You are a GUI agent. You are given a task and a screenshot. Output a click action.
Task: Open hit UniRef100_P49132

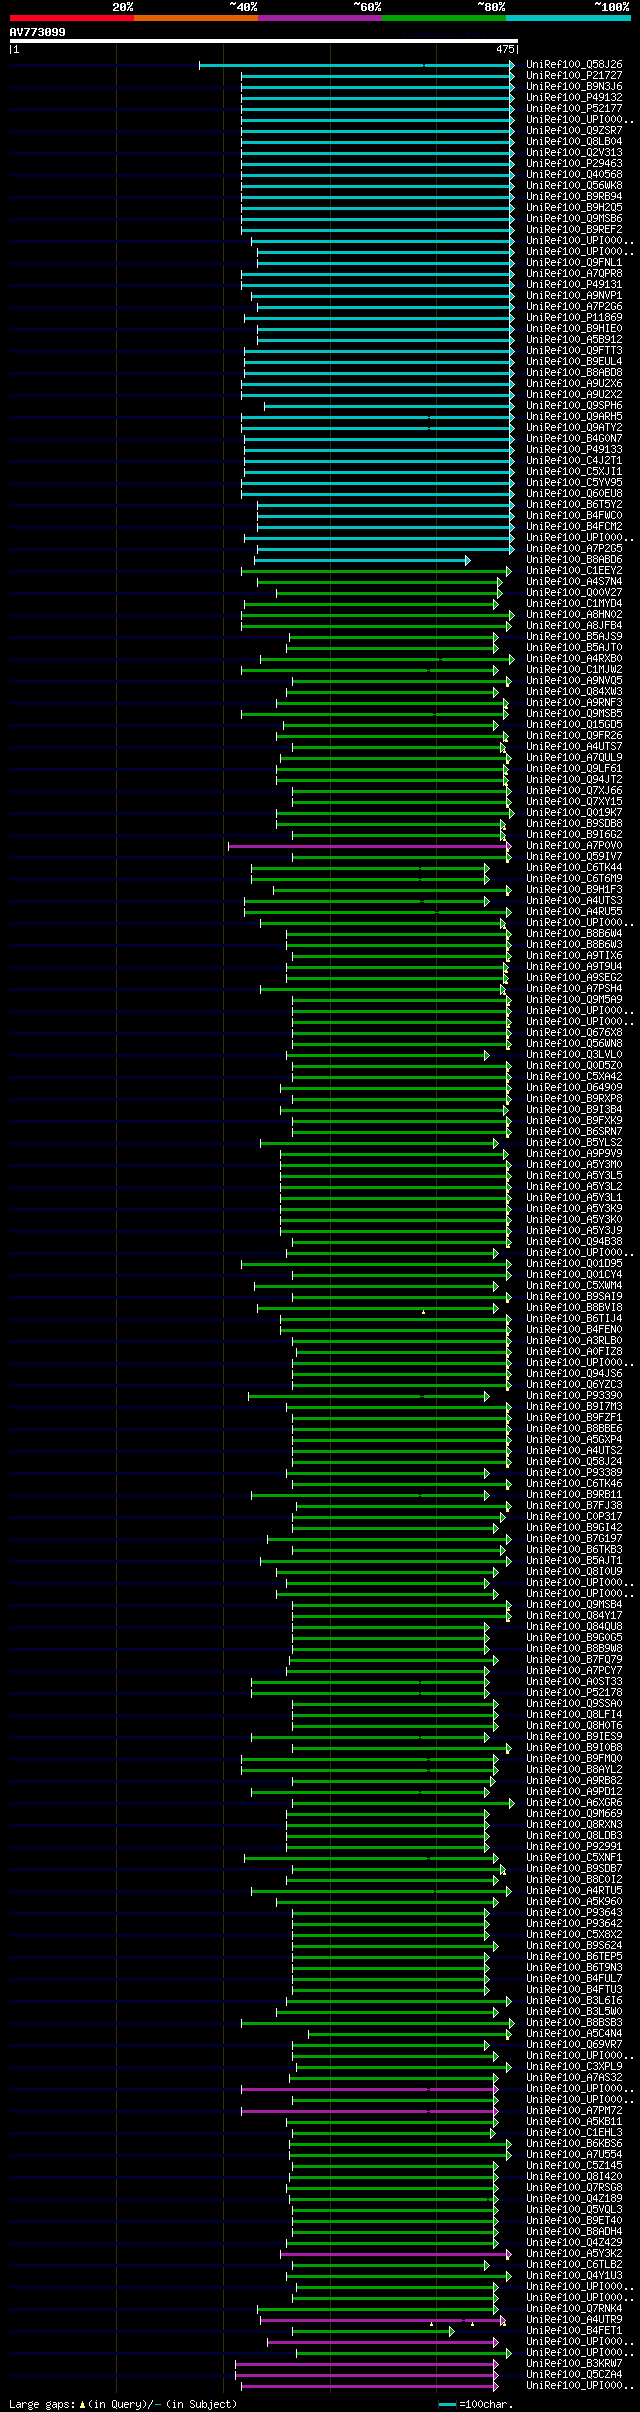click(x=574, y=98)
